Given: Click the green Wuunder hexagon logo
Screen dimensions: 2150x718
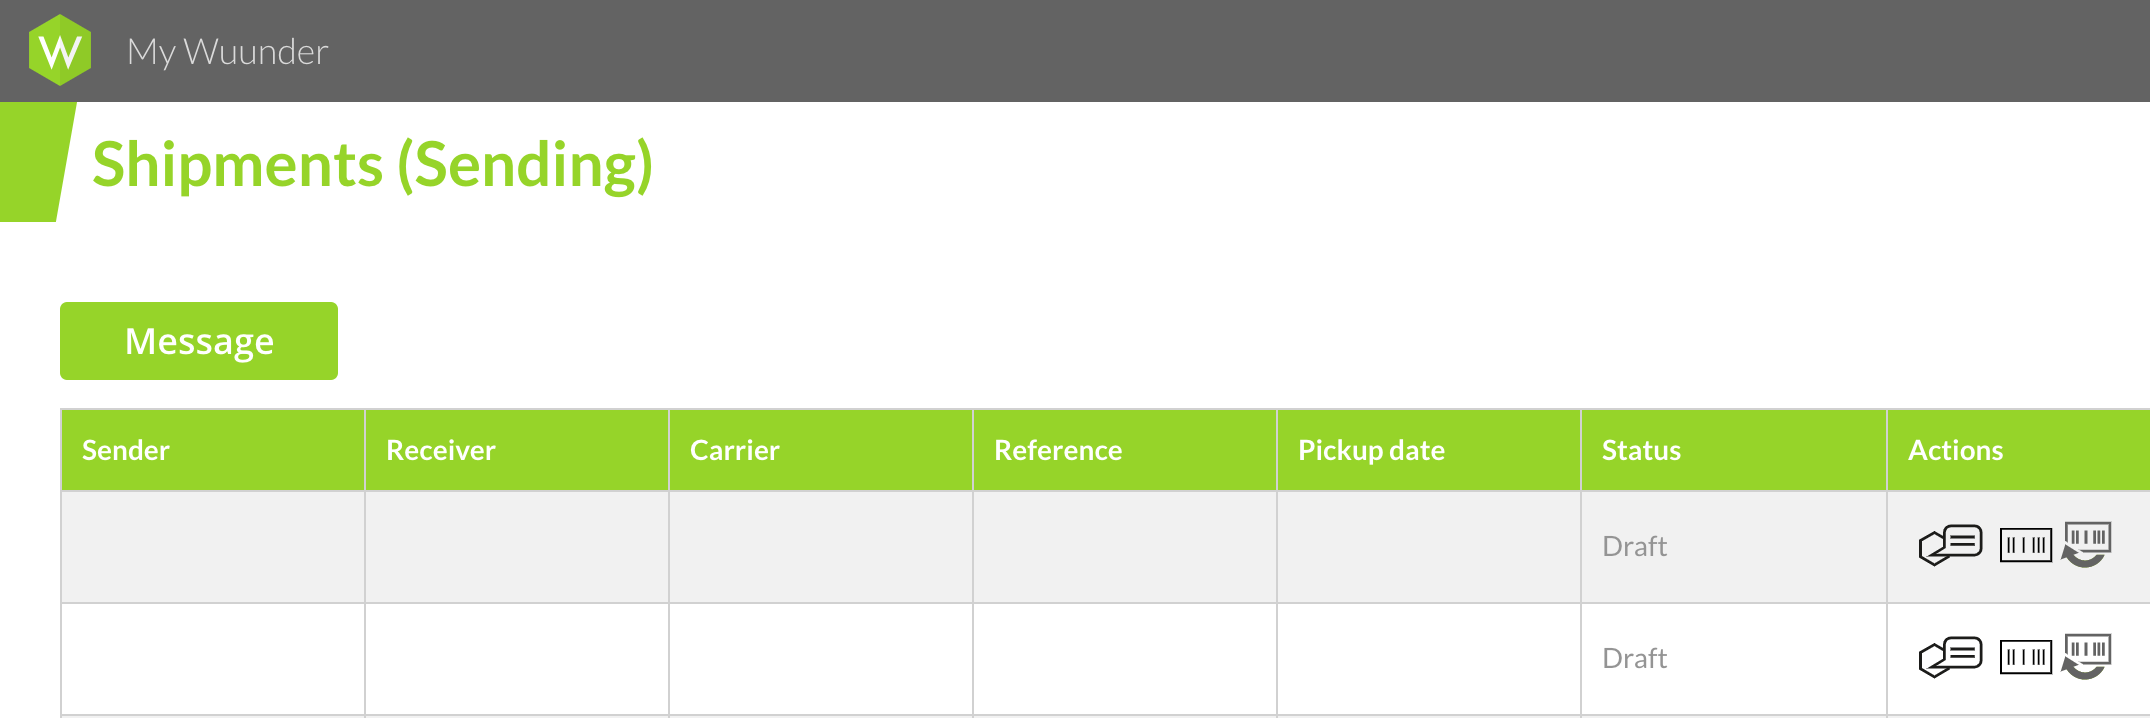Looking at the screenshot, I should [60, 50].
